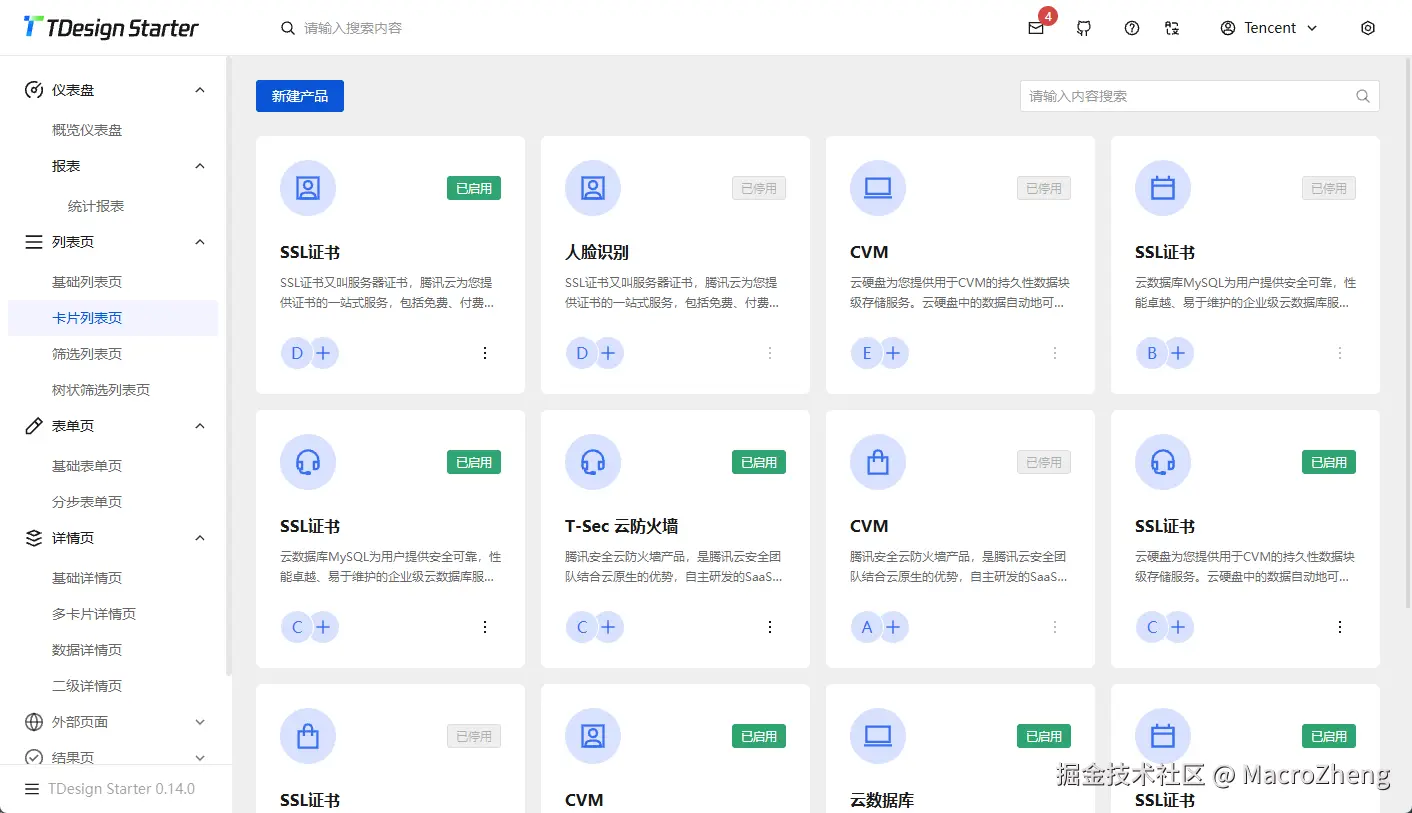Open the Tencent user account dropdown
This screenshot has height=813, width=1412.
pyautogui.click(x=1269, y=28)
